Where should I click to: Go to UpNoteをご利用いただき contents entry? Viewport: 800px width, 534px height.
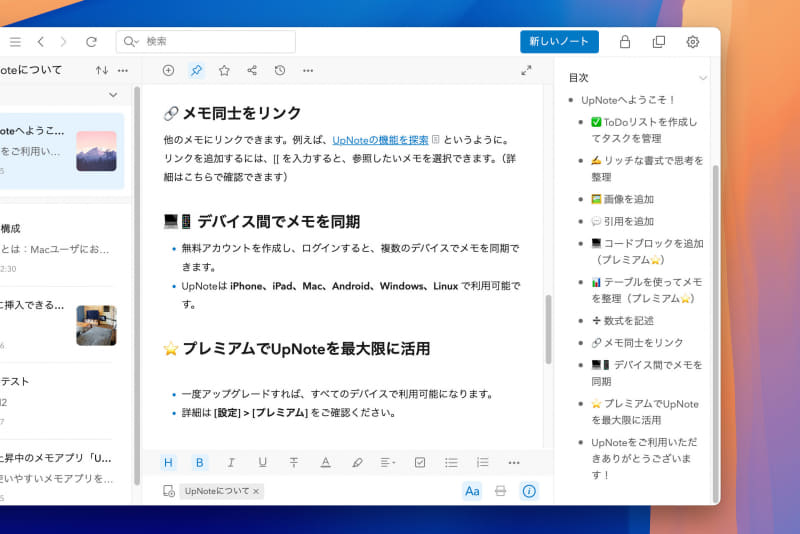tap(644, 459)
